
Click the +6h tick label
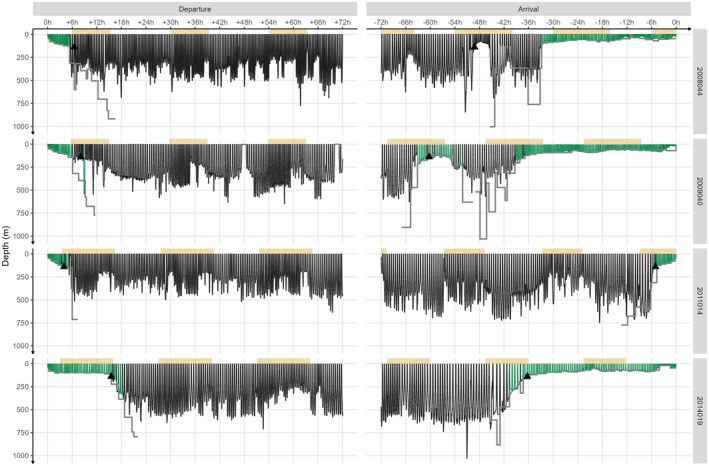pyautogui.click(x=72, y=22)
